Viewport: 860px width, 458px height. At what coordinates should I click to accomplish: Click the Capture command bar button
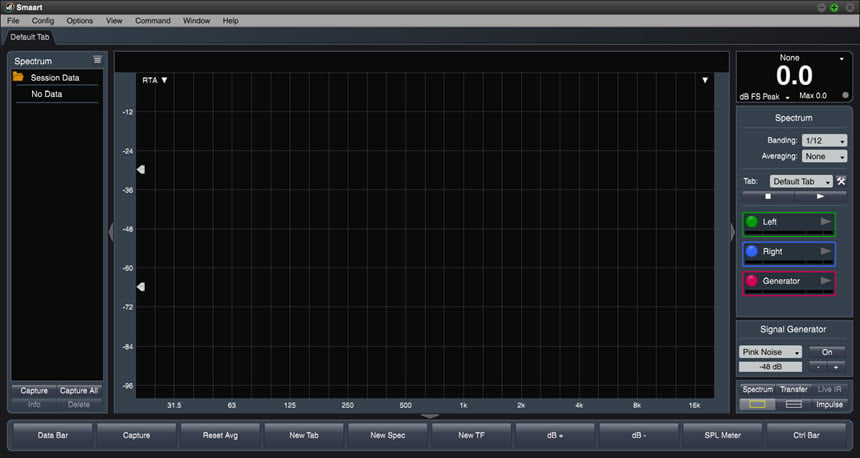[137, 435]
